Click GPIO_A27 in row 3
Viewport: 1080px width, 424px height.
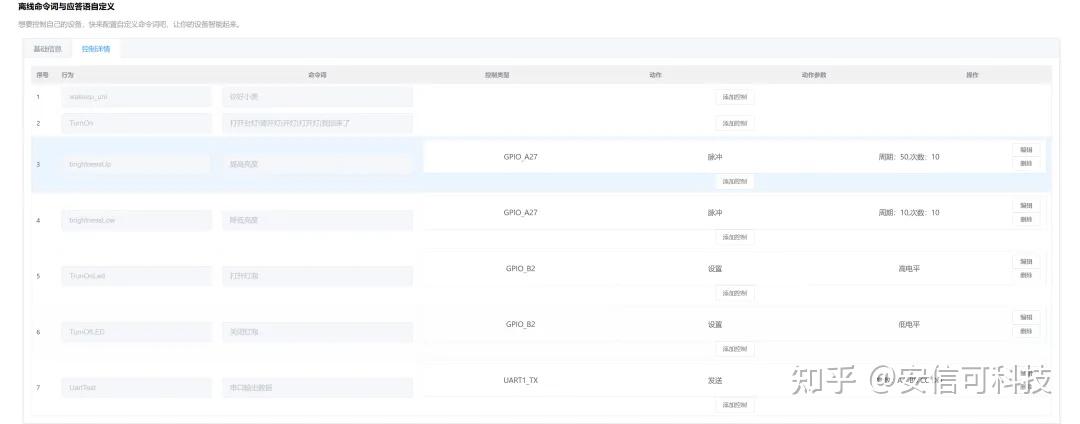[520, 157]
